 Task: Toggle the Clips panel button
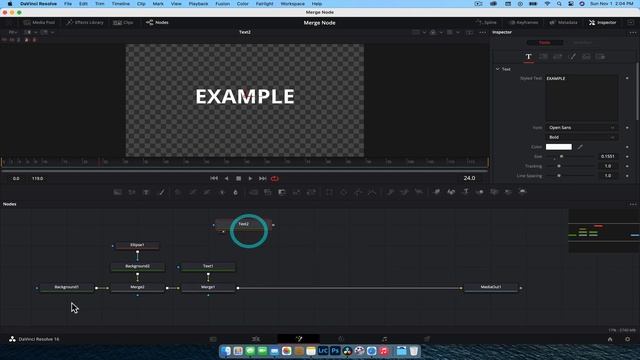point(123,22)
